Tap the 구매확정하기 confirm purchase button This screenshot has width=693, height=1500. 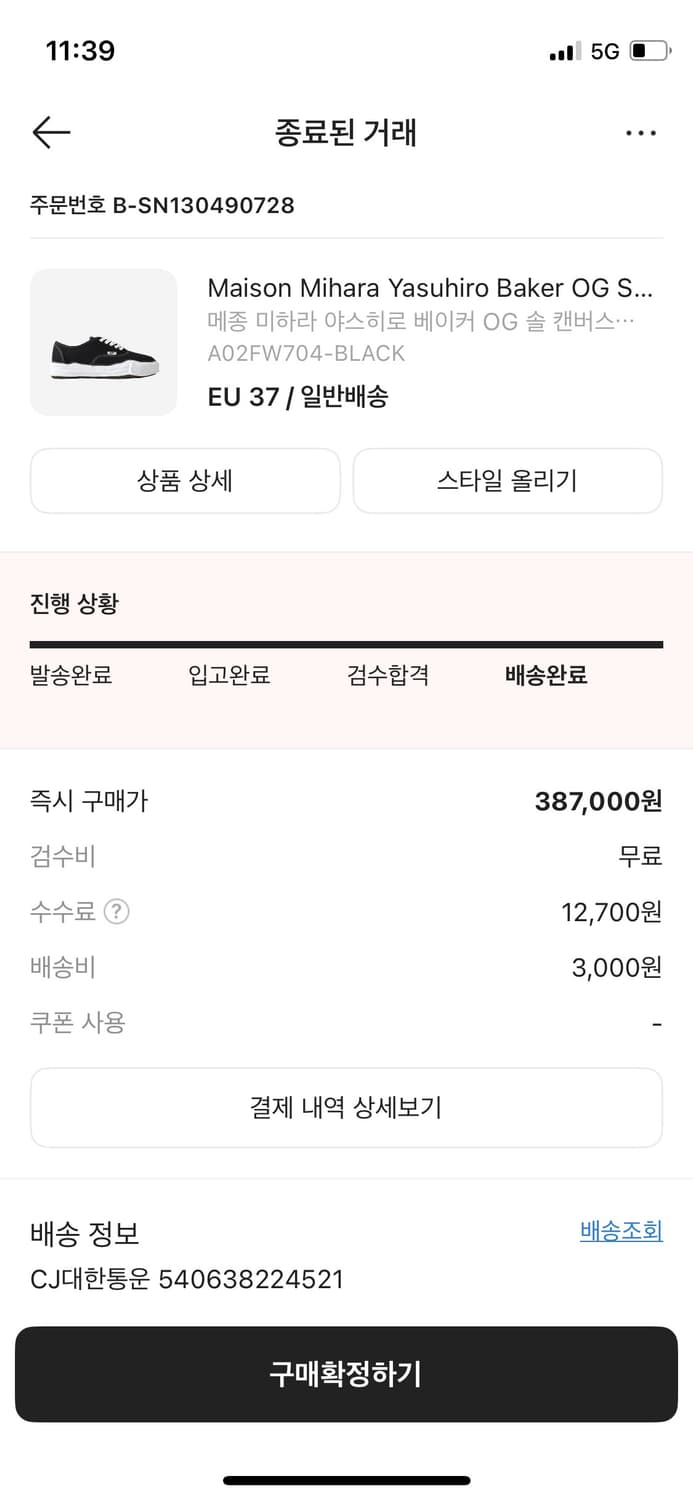point(346,1374)
